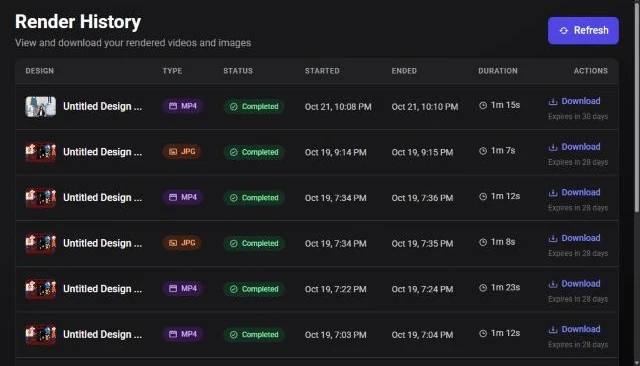Click Completed status in 7:03 PM row
This screenshot has height=366, width=640.
tap(254, 335)
